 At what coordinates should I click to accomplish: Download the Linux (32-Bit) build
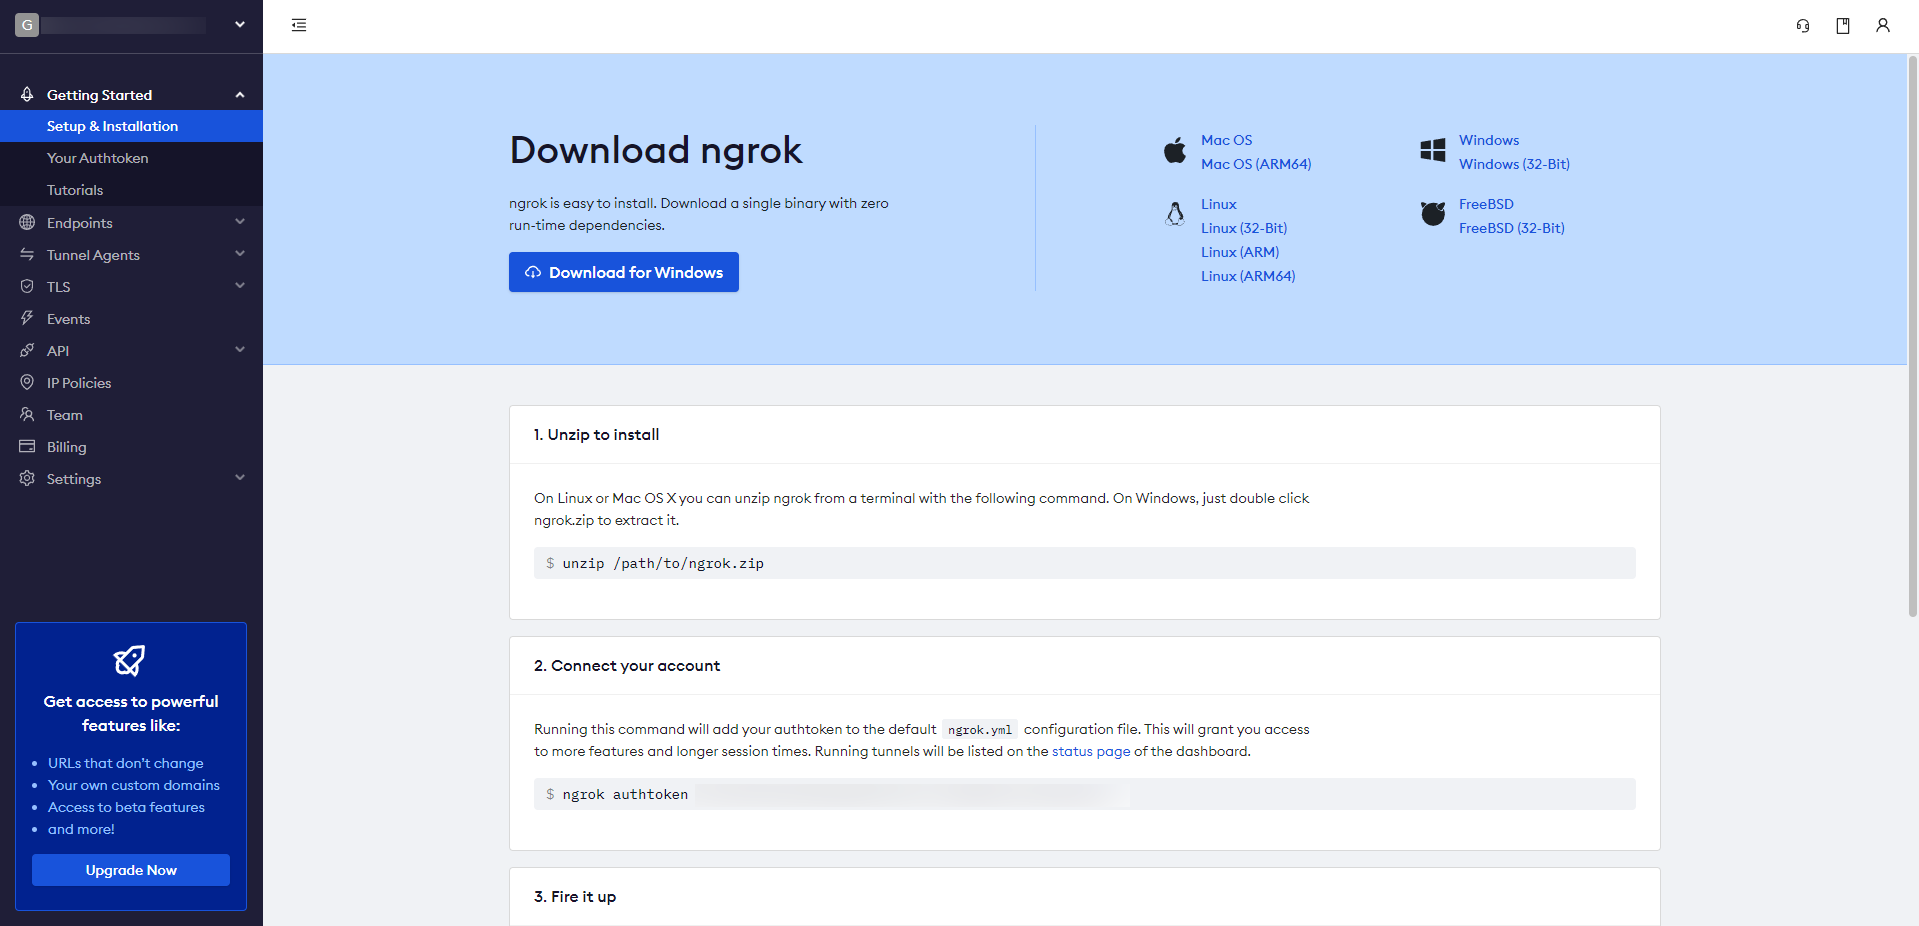coord(1244,228)
